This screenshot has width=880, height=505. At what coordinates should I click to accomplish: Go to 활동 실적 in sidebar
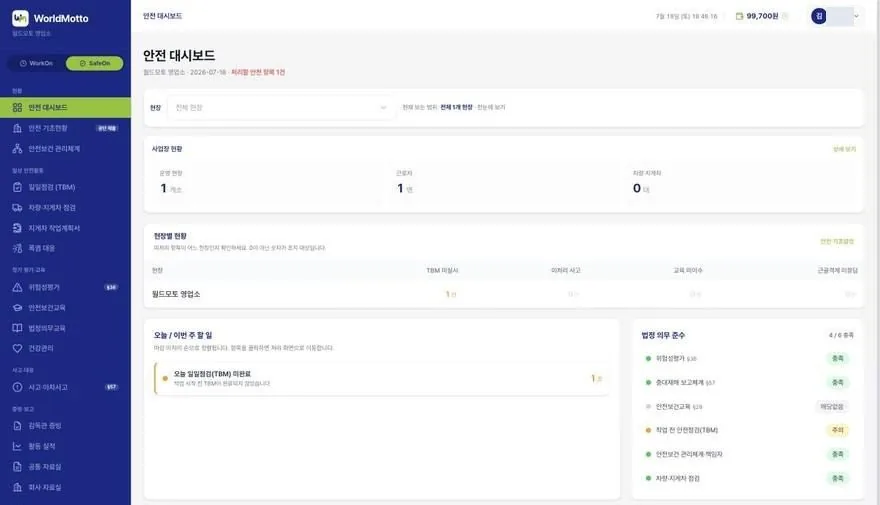click(x=65, y=446)
